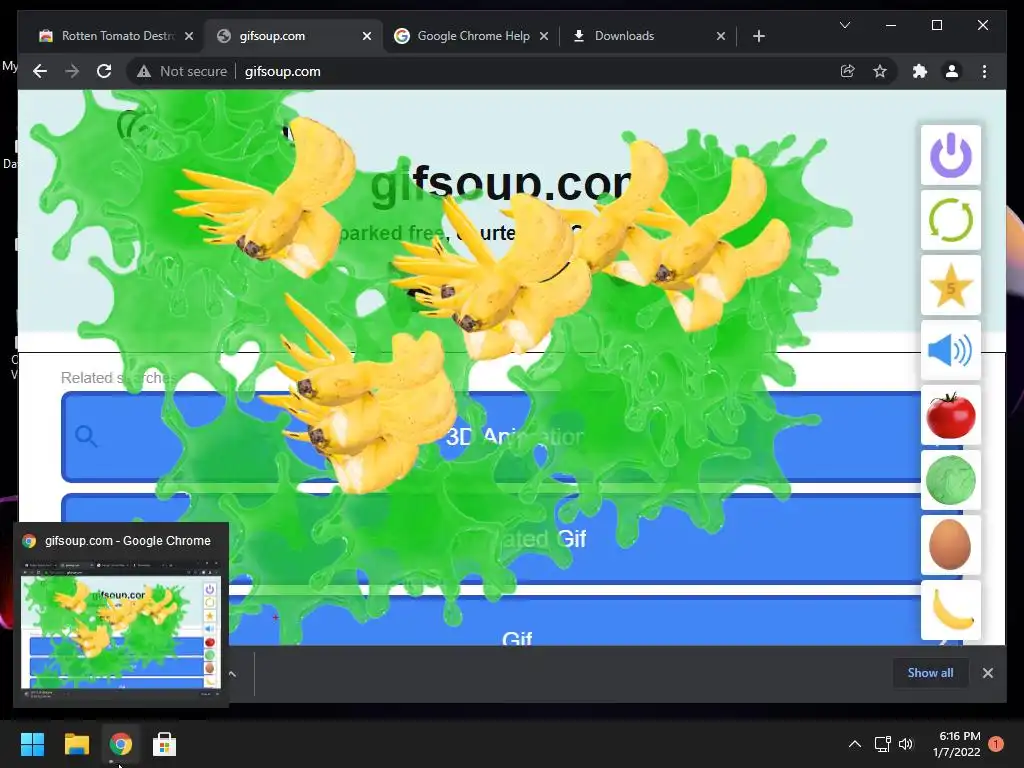Image resolution: width=1024 pixels, height=768 pixels.
Task: Go back with the browser back arrow
Action: (40, 71)
